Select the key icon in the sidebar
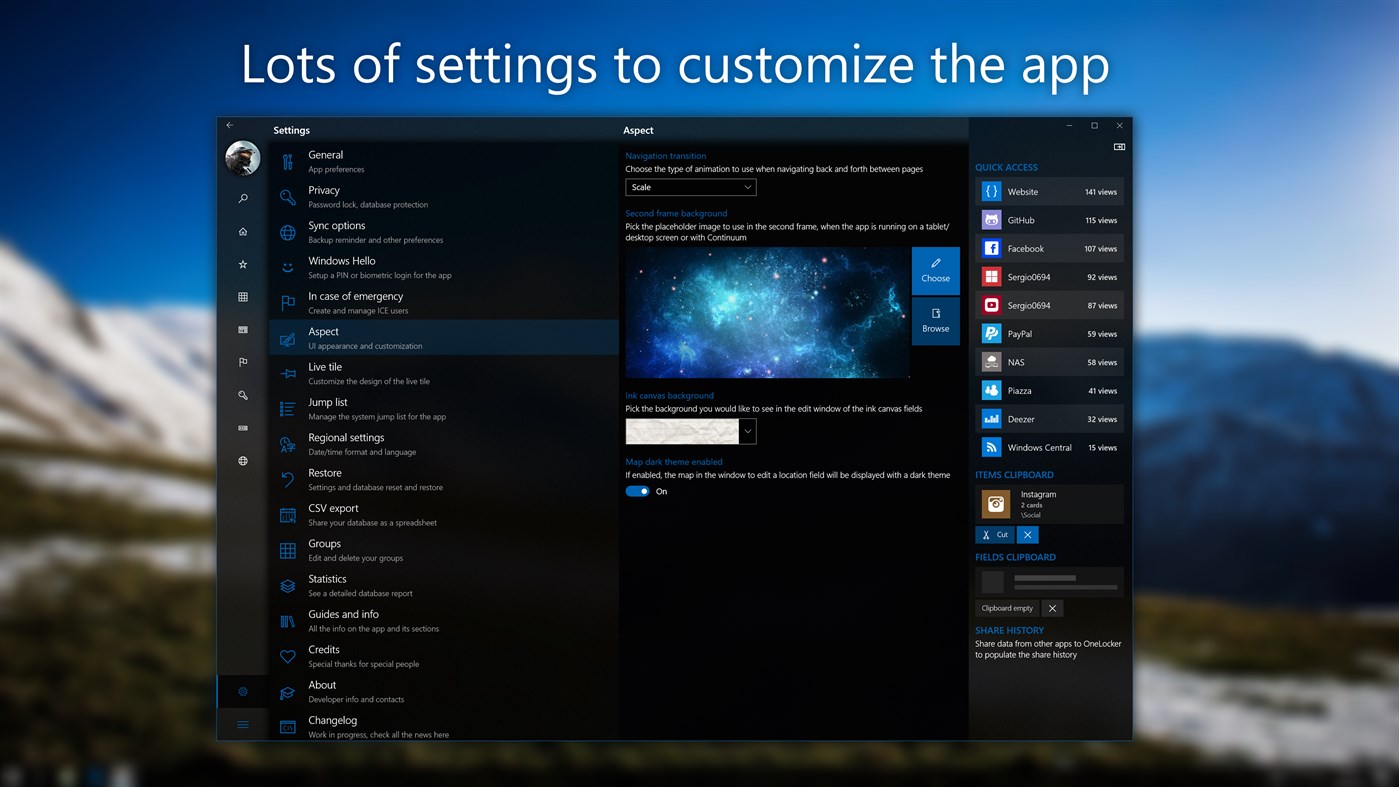The width and height of the screenshot is (1399, 787). 242,395
